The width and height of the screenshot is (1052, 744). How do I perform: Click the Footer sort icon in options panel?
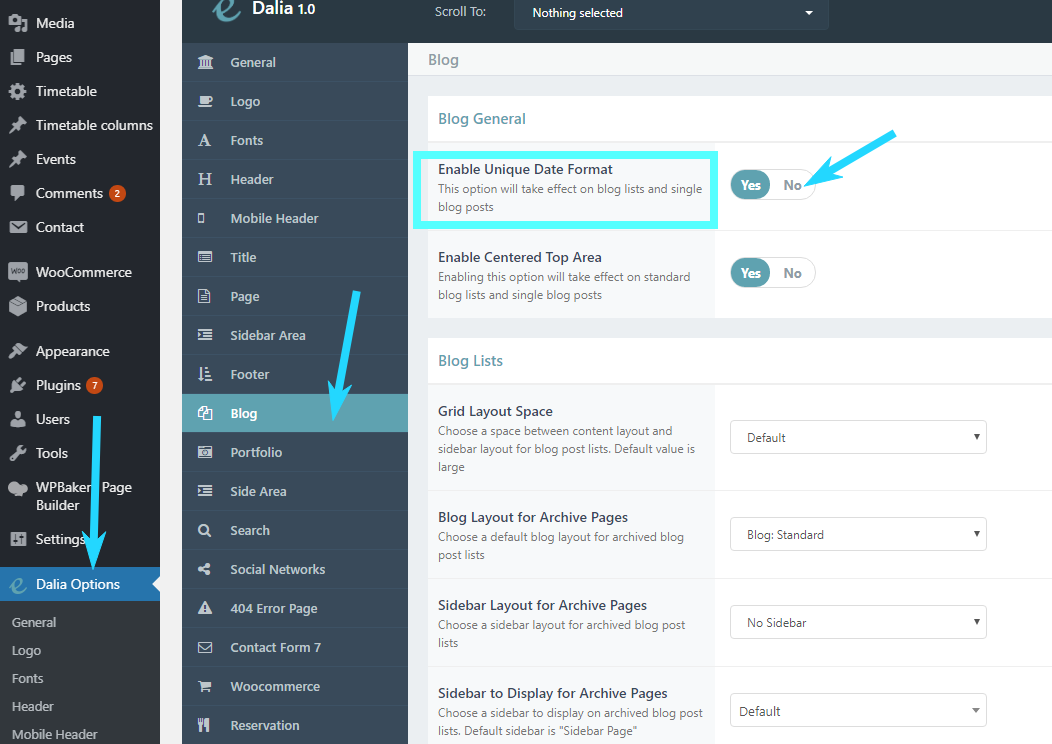tap(205, 374)
